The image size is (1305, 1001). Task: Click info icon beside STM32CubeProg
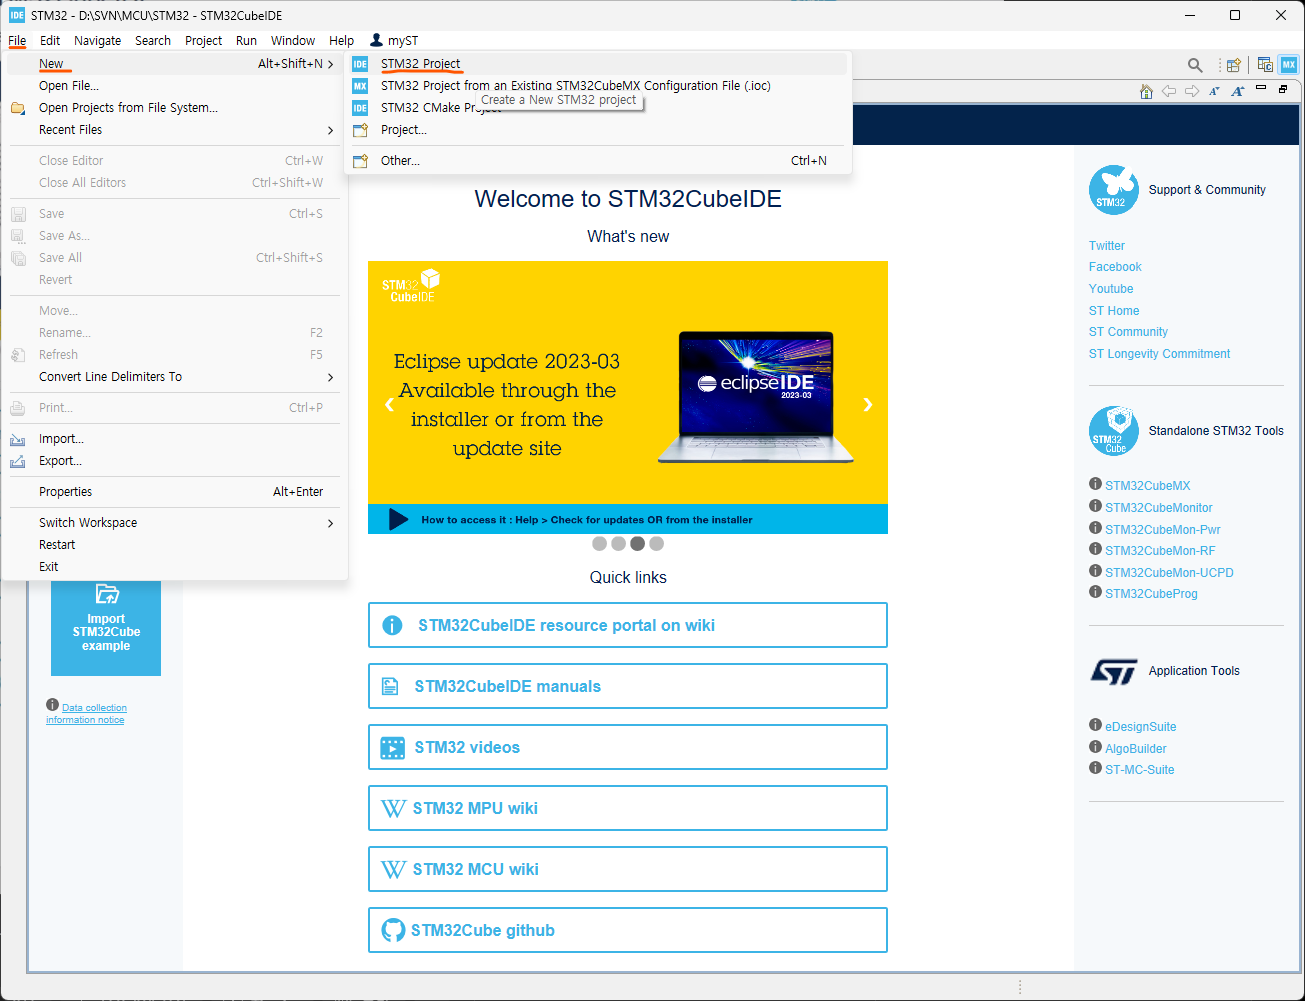(1095, 592)
